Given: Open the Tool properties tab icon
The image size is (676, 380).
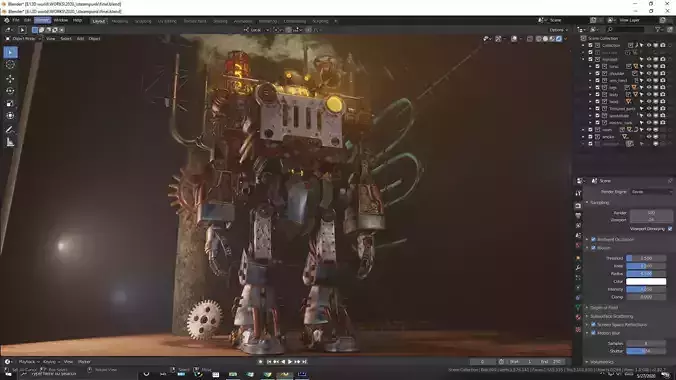Looking at the screenshot, I should click(578, 194).
